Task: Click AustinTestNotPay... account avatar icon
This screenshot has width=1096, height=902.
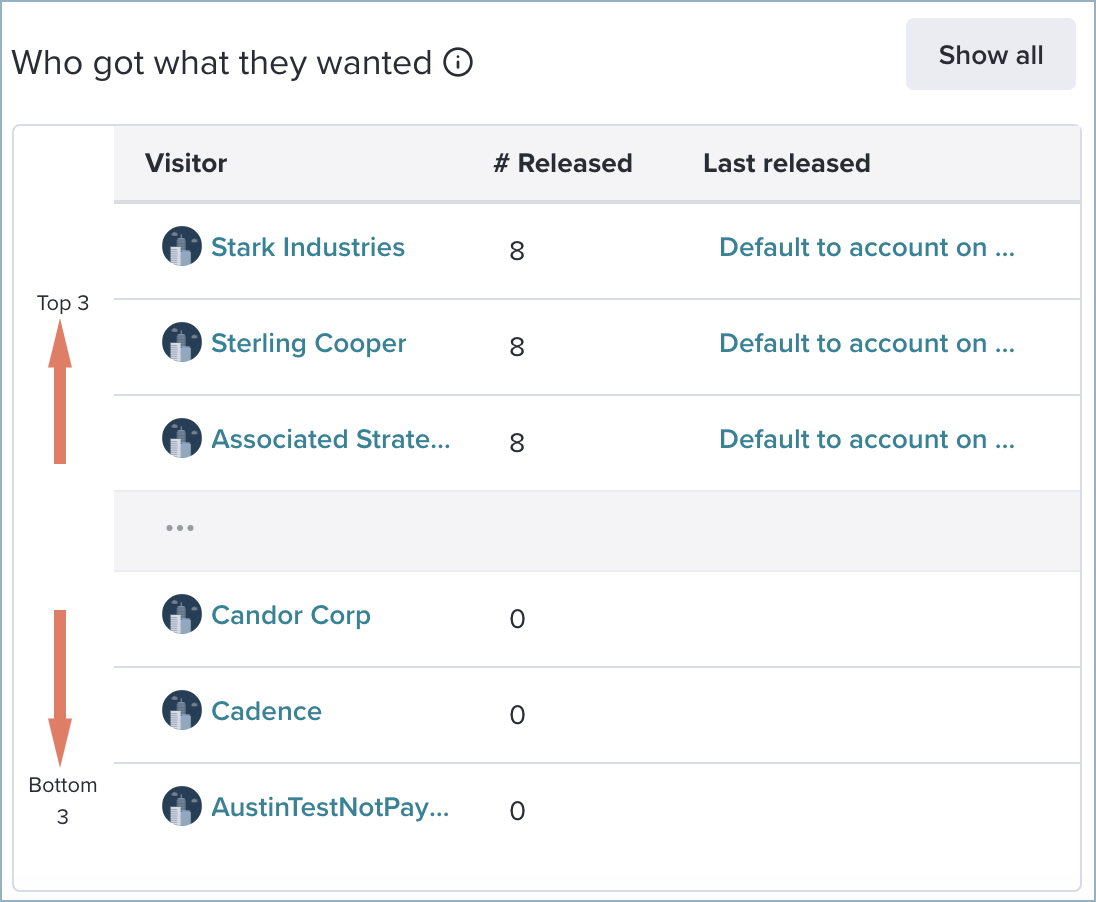Action: 182,806
